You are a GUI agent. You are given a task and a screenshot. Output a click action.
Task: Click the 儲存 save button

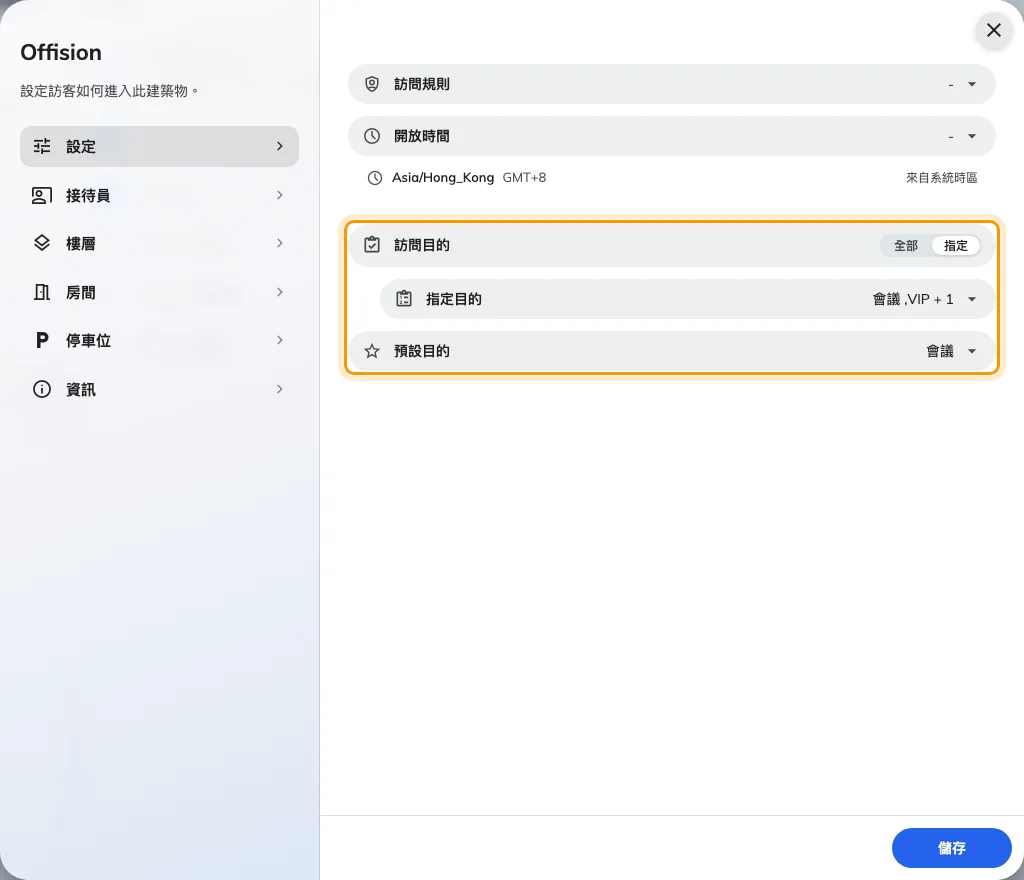[952, 848]
